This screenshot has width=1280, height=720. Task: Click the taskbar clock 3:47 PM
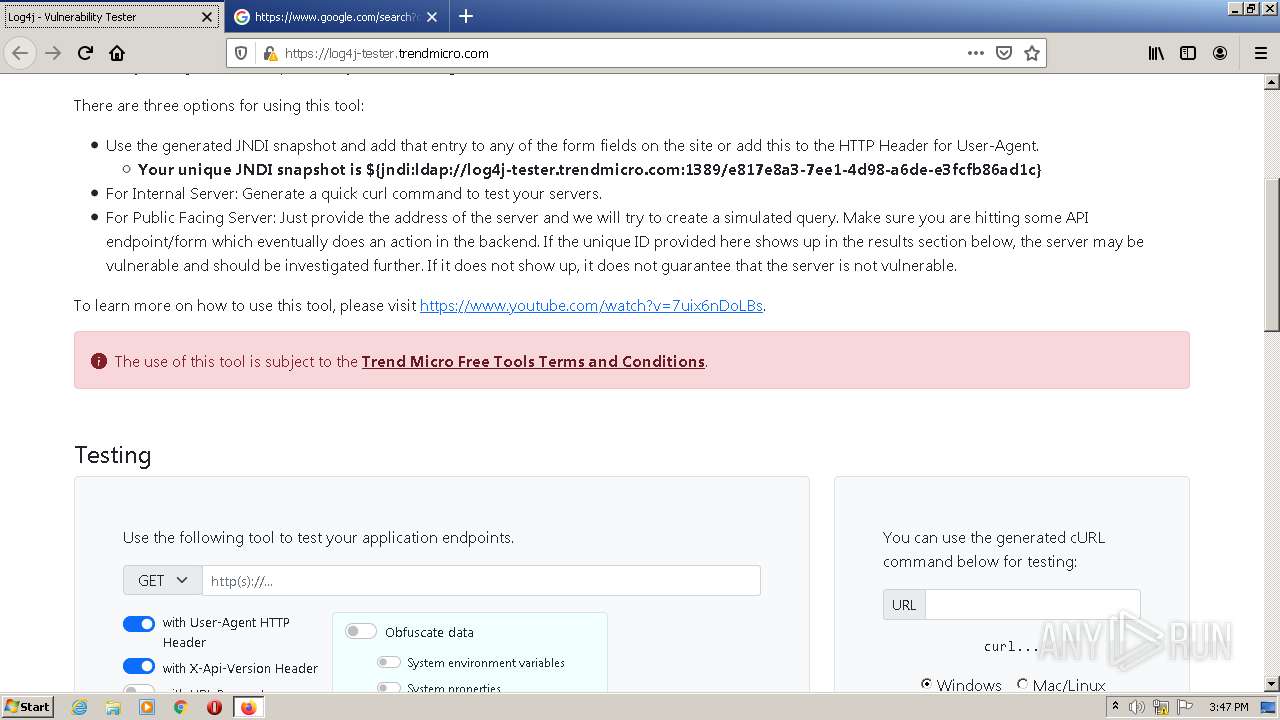1228,707
